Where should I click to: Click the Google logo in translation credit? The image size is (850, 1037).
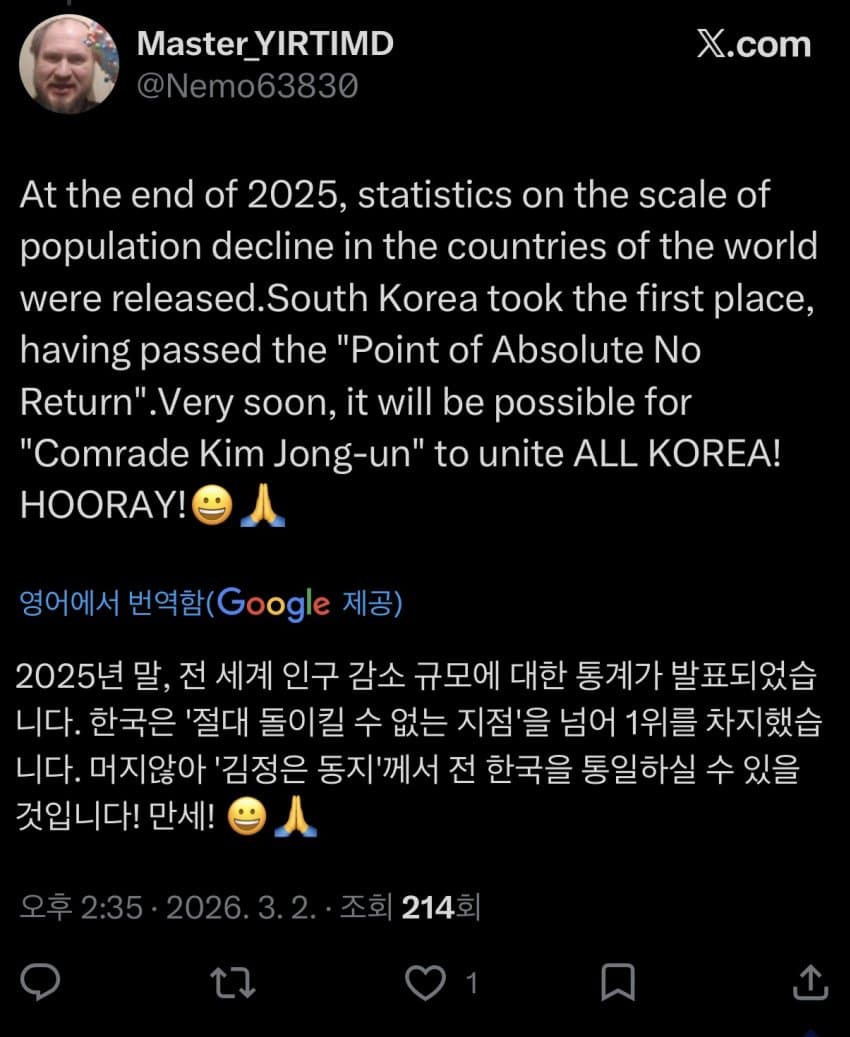[272, 604]
